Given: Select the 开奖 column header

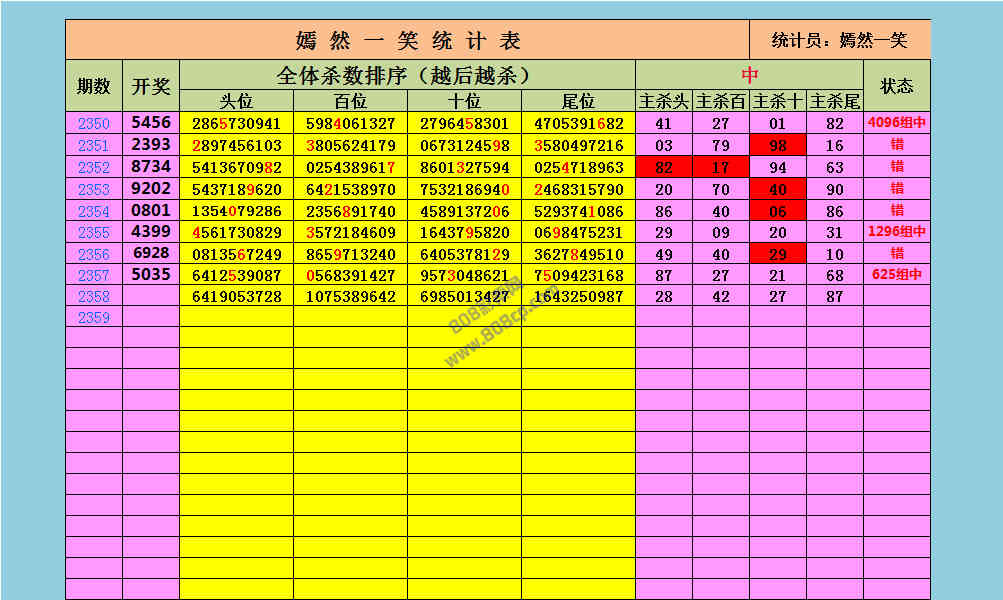Looking at the screenshot, I should (x=151, y=86).
